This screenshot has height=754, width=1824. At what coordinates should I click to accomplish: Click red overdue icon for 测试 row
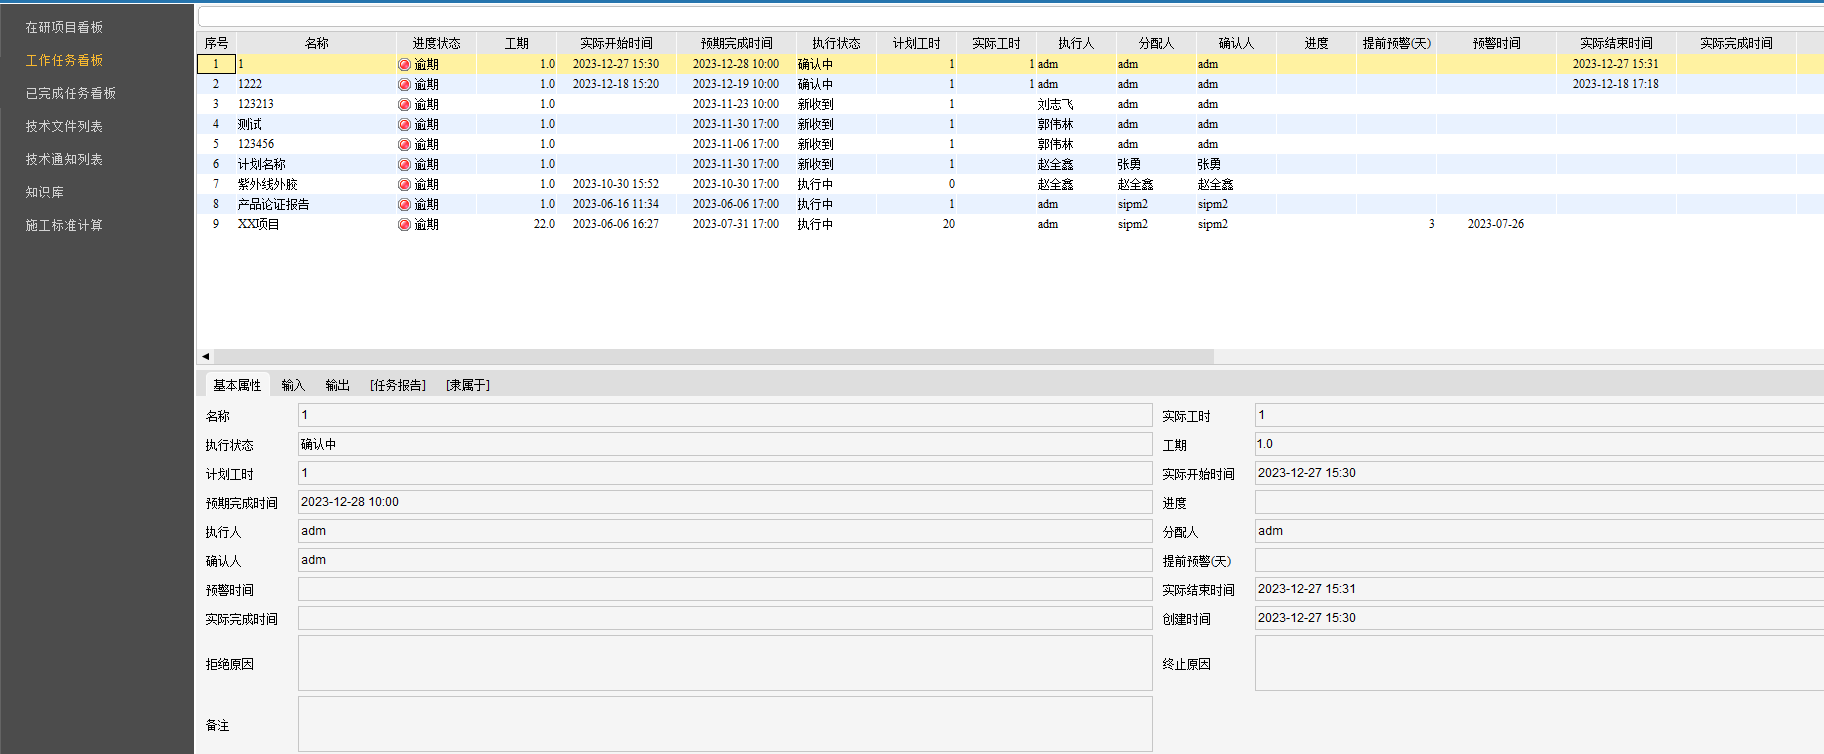404,124
